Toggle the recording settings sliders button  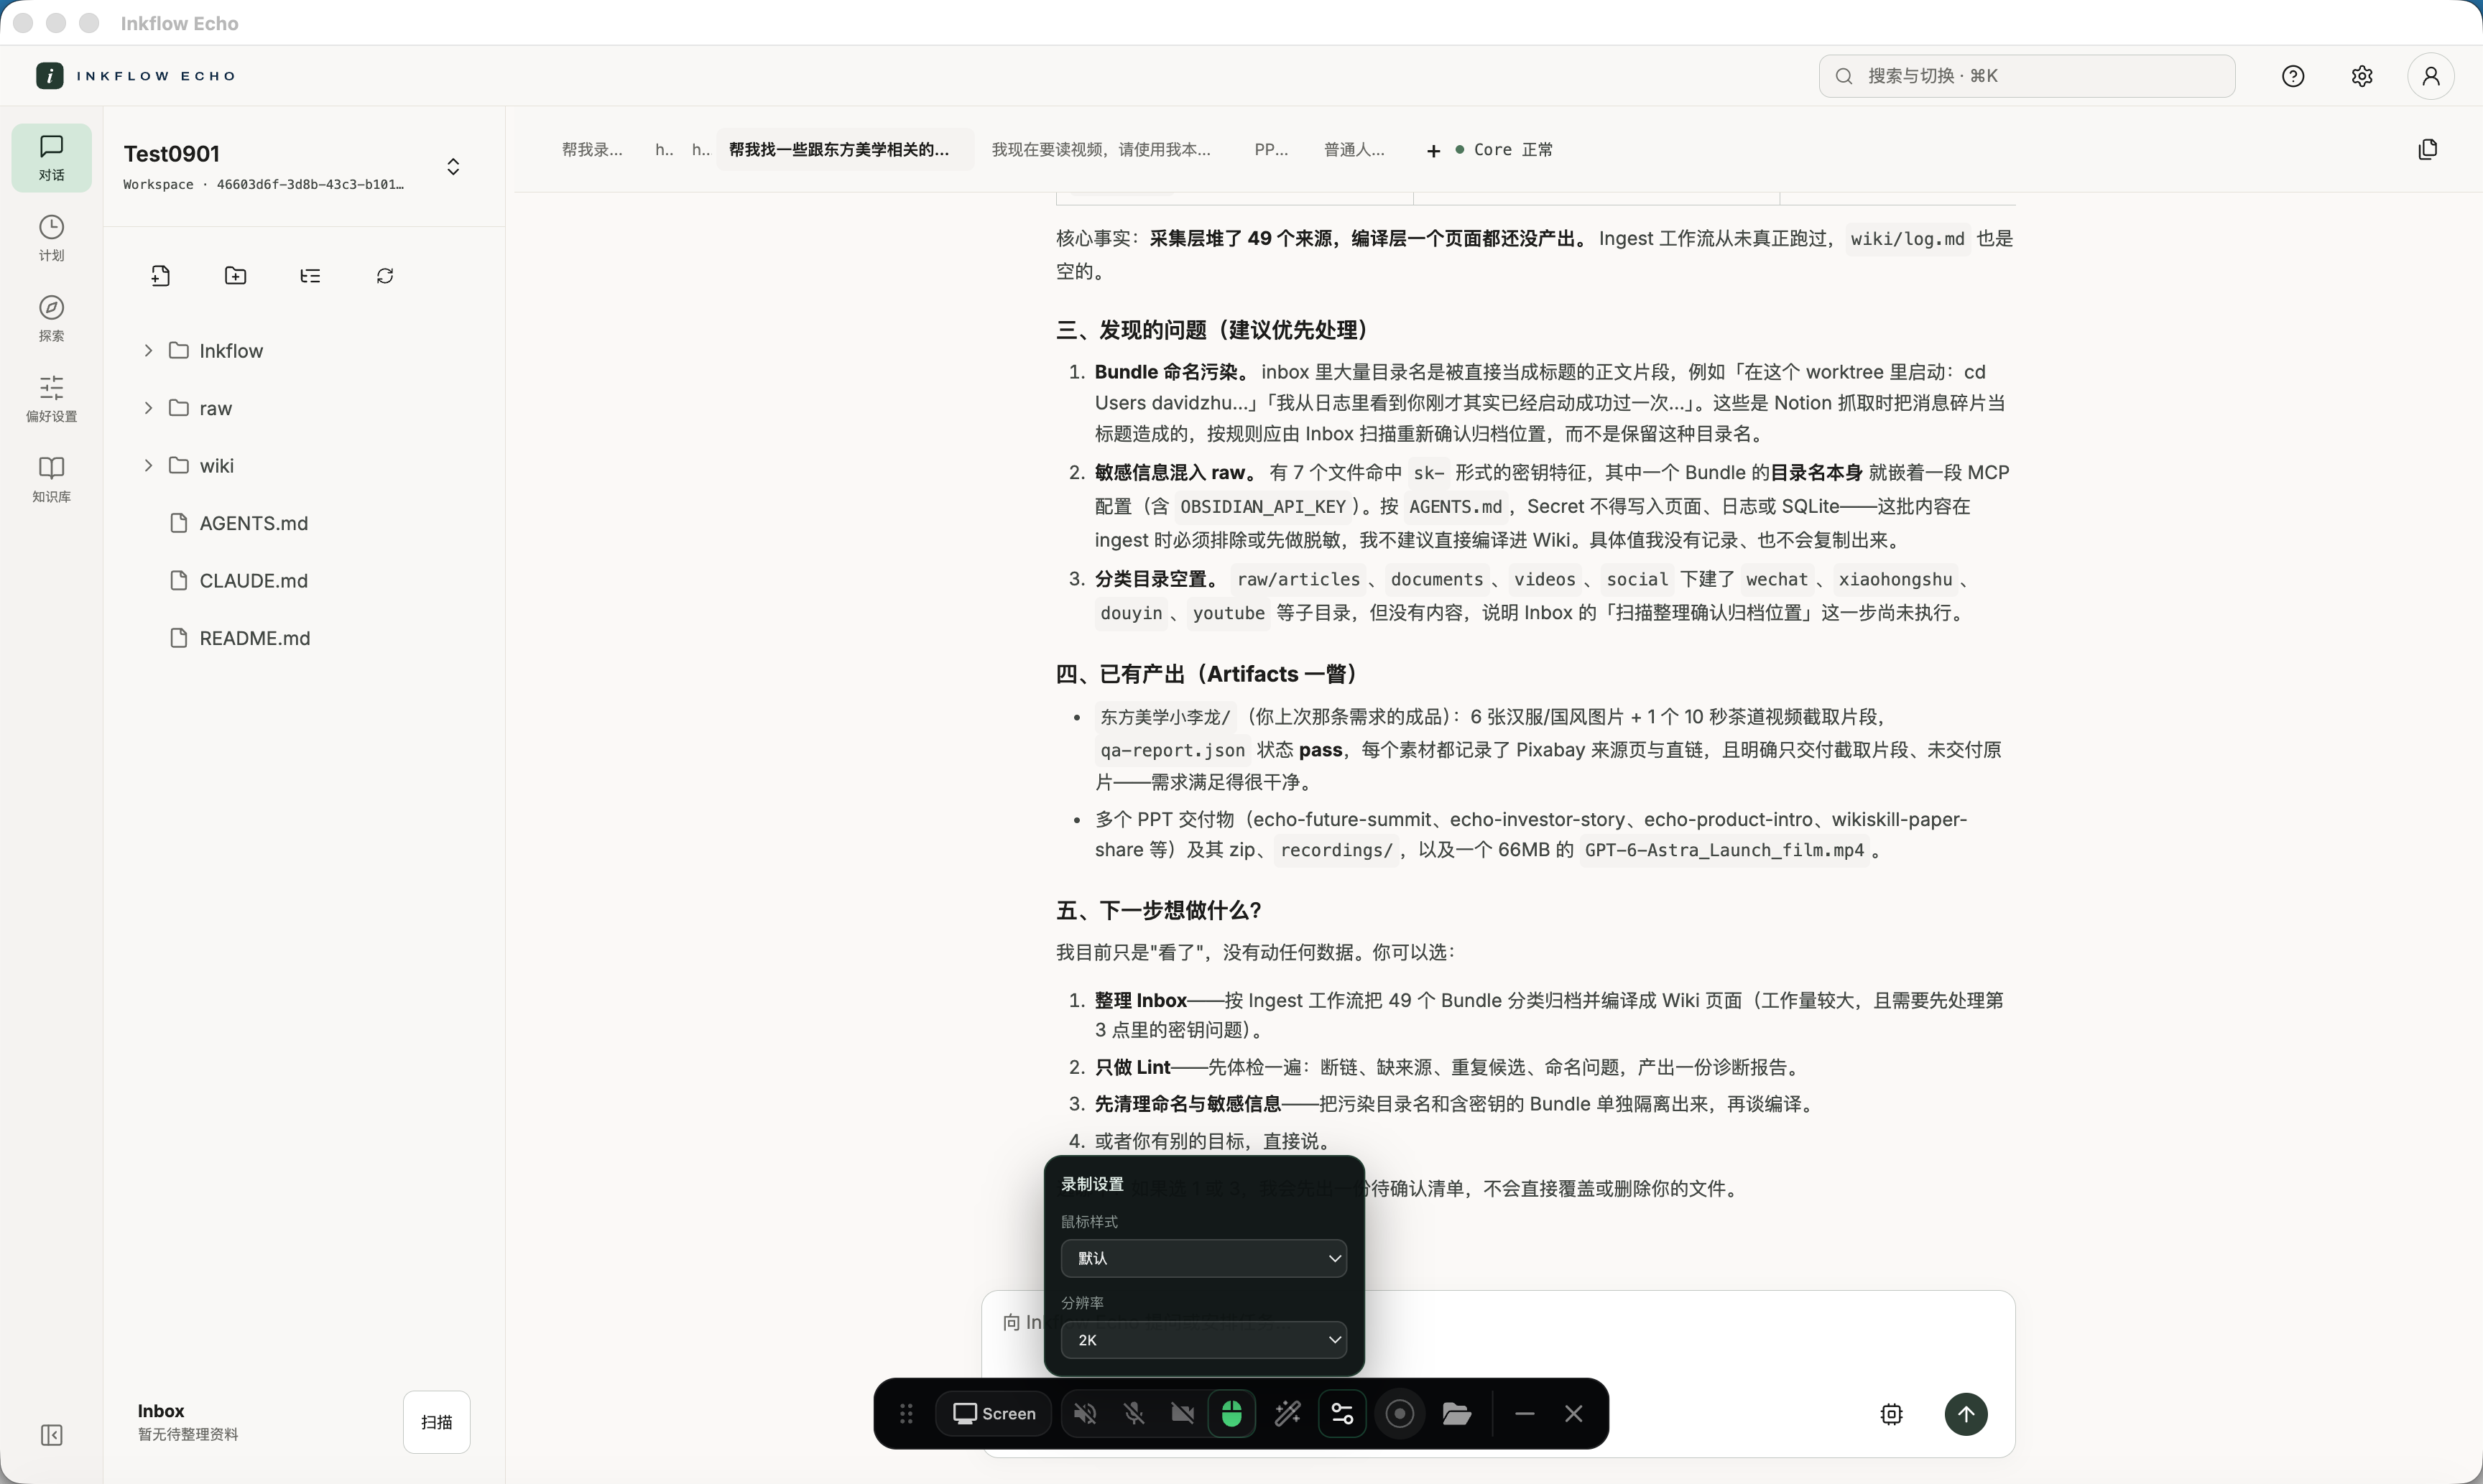point(1343,1414)
